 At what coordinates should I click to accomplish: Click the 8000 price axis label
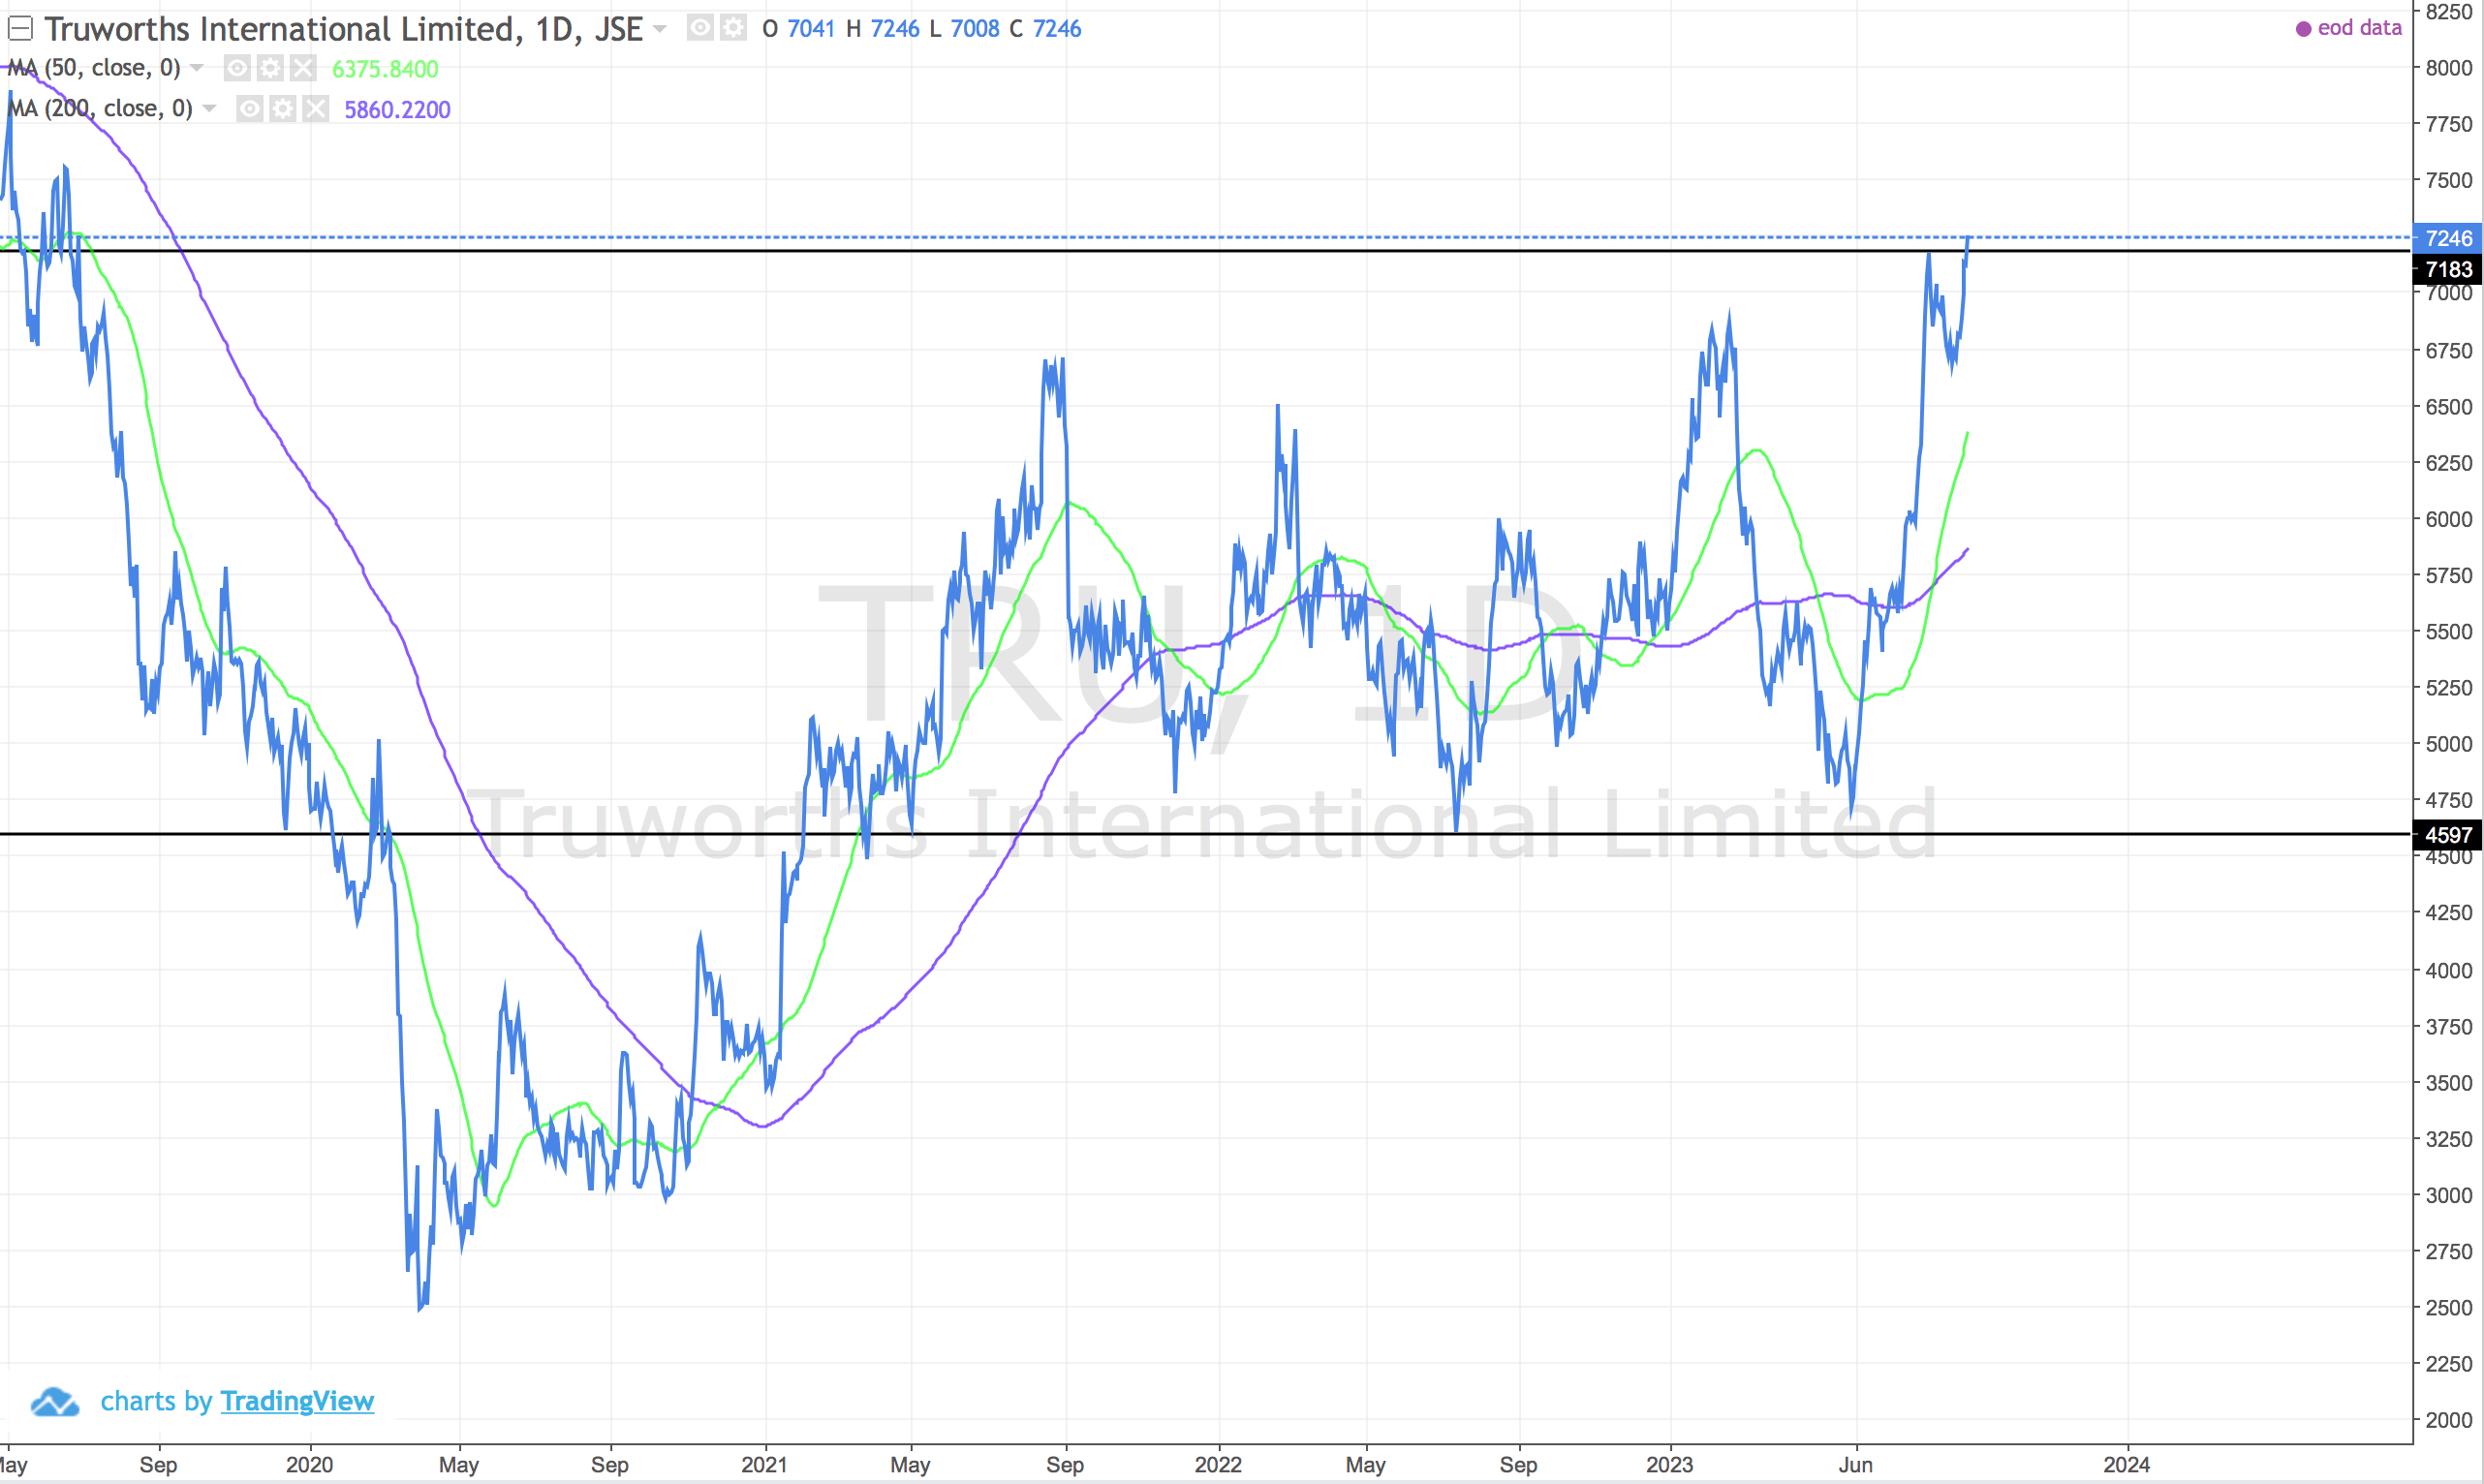coord(2448,68)
